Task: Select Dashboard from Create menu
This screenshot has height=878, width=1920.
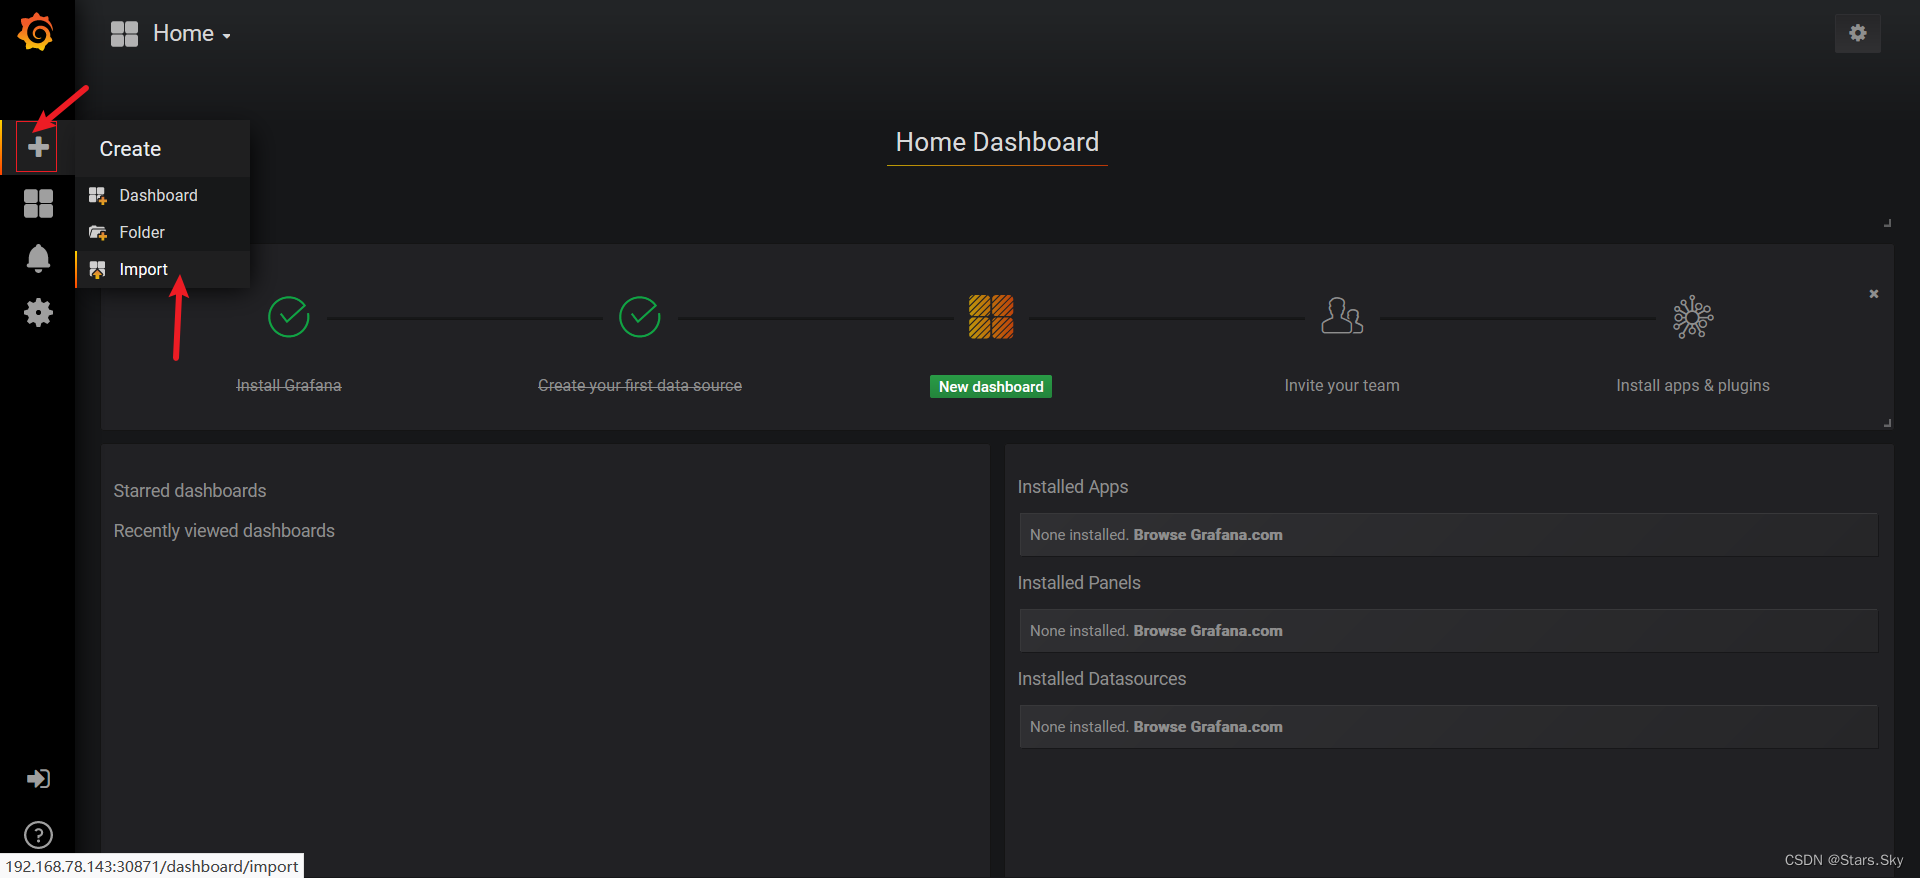Action: [x=162, y=195]
